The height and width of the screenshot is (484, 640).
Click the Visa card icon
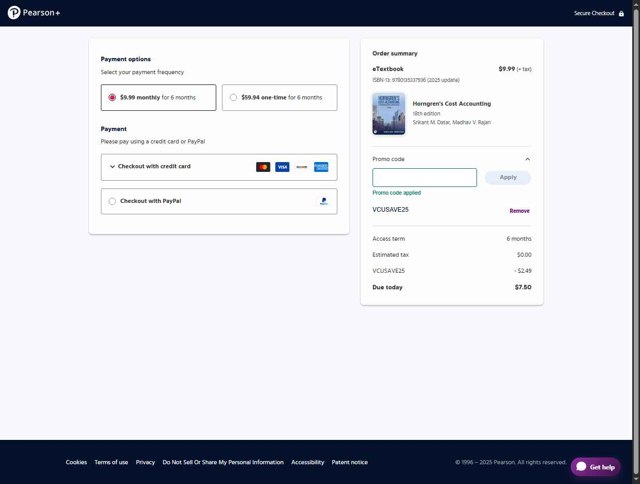[x=282, y=167]
